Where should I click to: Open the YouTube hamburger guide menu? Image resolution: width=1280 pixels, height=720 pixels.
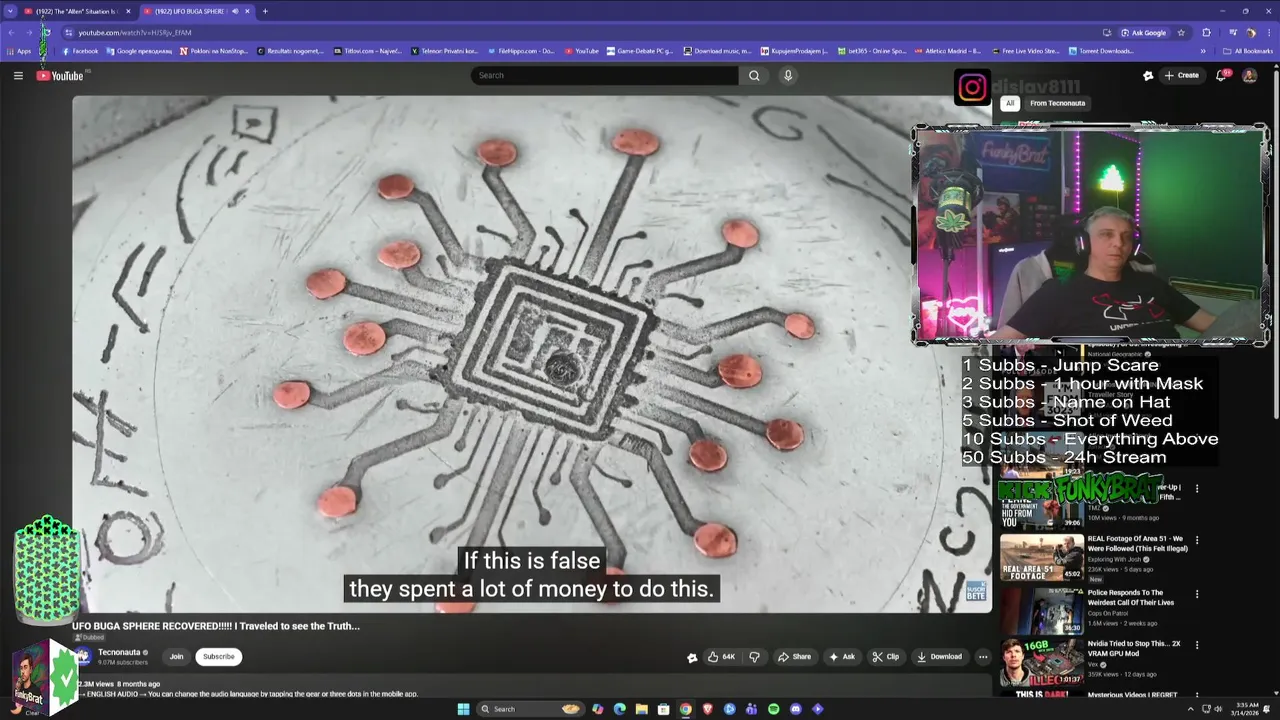[x=18, y=75]
